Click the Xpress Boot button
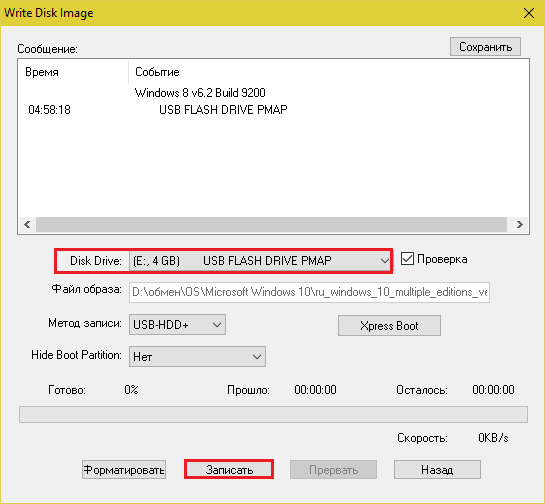This screenshot has height=504, width=545. 389,326
